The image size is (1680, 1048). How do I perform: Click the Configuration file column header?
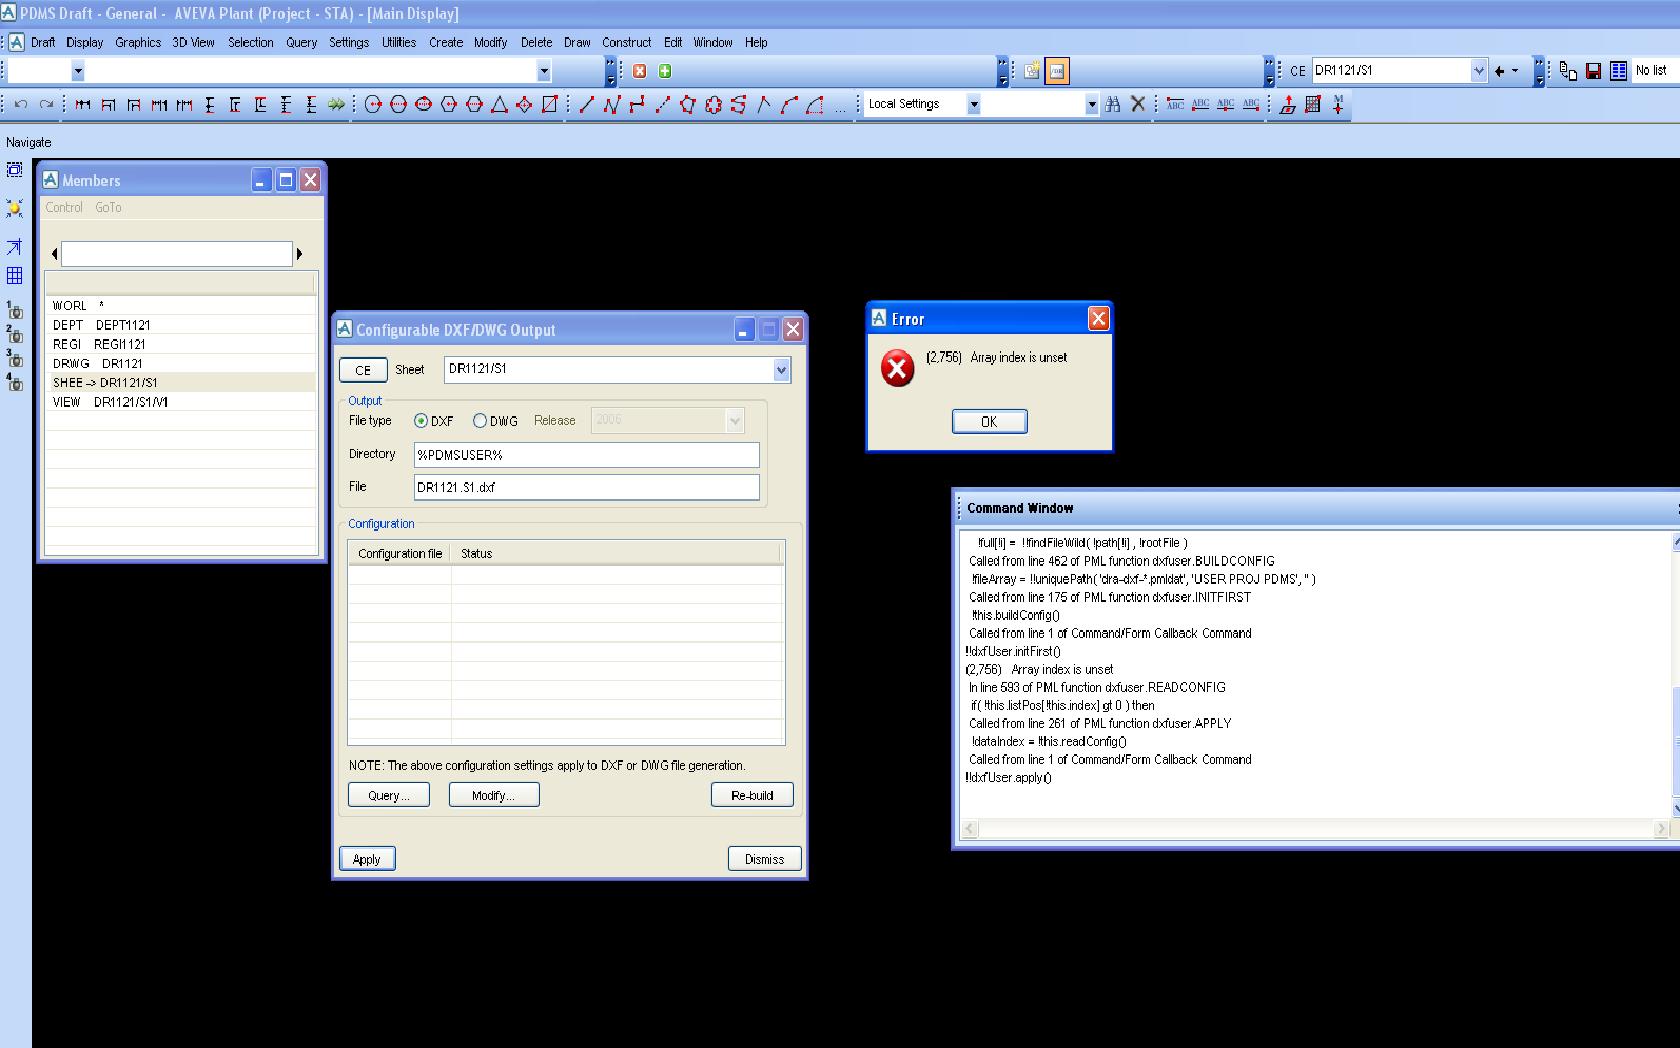click(400, 553)
